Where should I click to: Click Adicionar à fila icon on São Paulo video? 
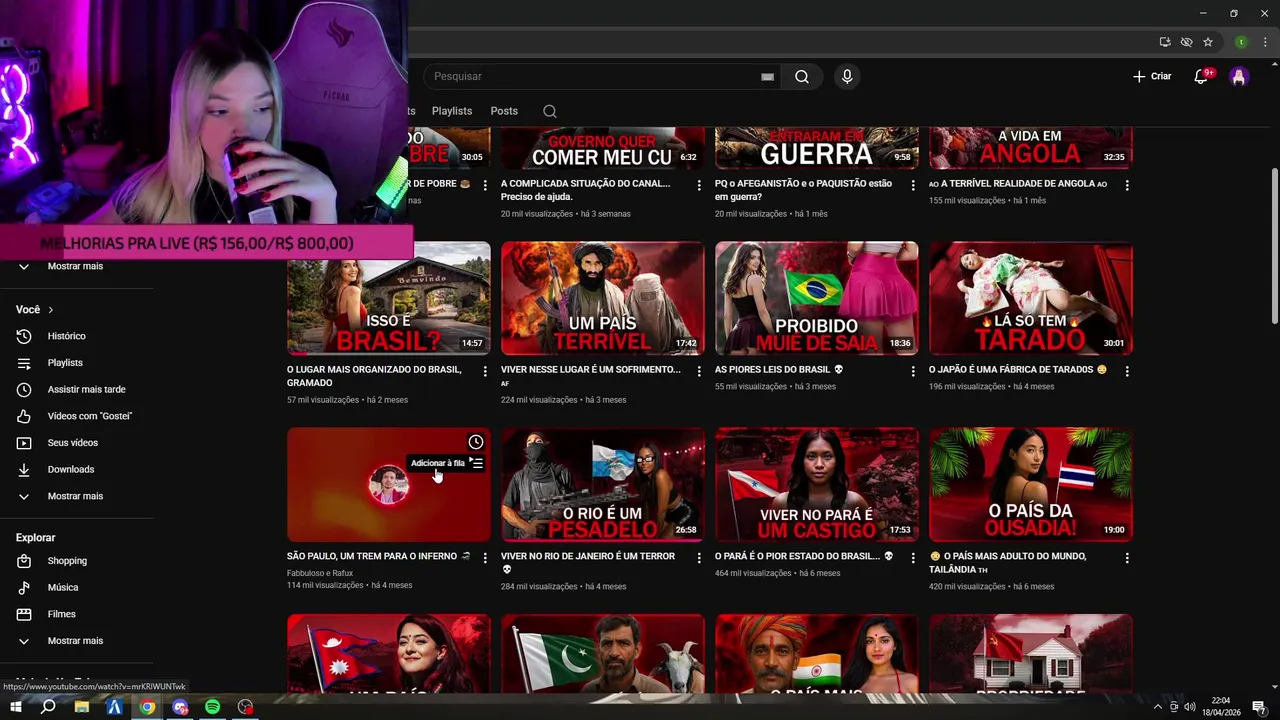click(x=476, y=463)
